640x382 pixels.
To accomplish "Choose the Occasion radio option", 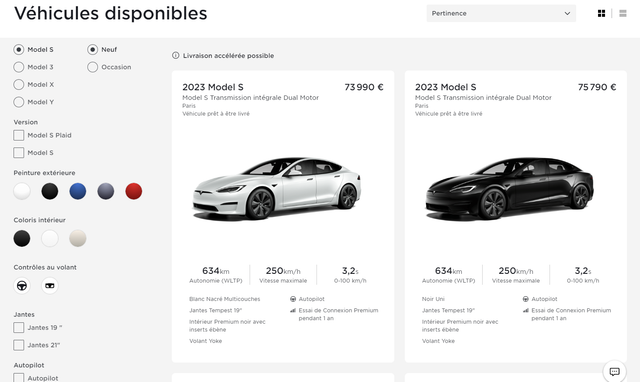I will coord(92,67).
